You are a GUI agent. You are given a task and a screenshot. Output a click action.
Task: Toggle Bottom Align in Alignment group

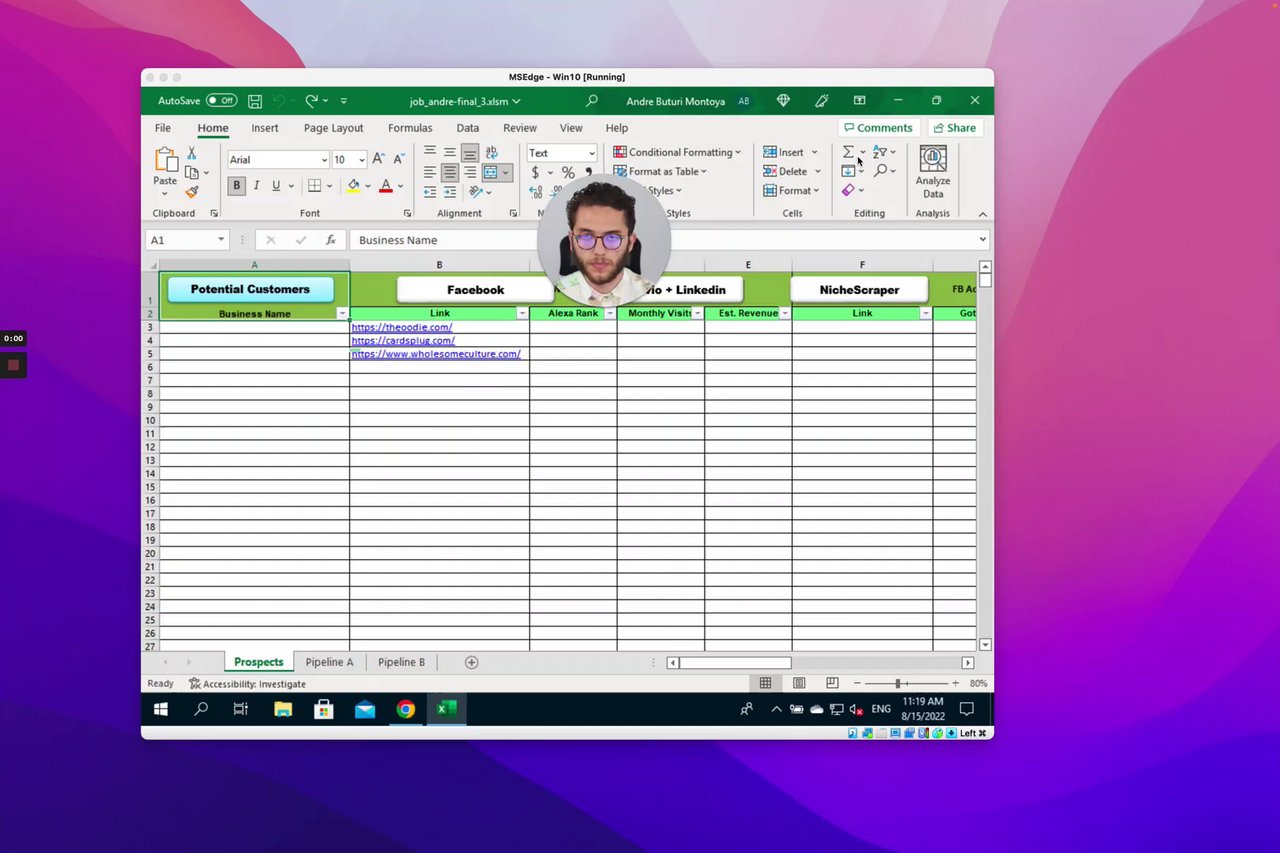470,153
